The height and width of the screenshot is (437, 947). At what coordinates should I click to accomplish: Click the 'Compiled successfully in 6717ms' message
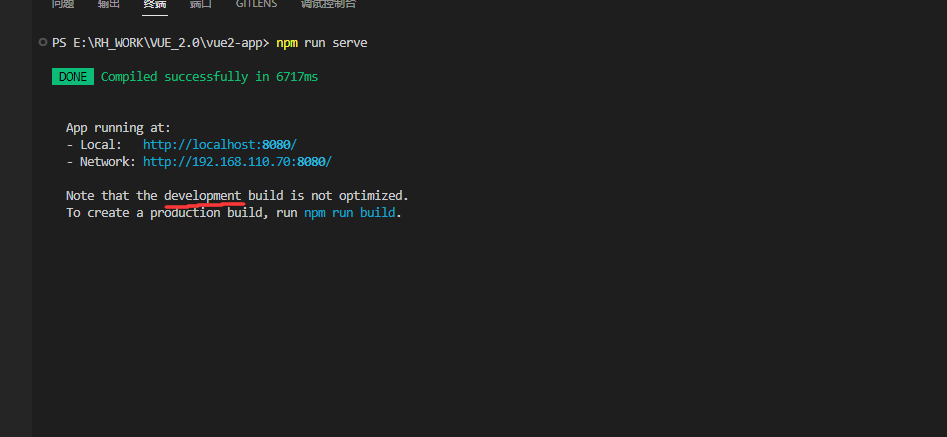click(209, 77)
